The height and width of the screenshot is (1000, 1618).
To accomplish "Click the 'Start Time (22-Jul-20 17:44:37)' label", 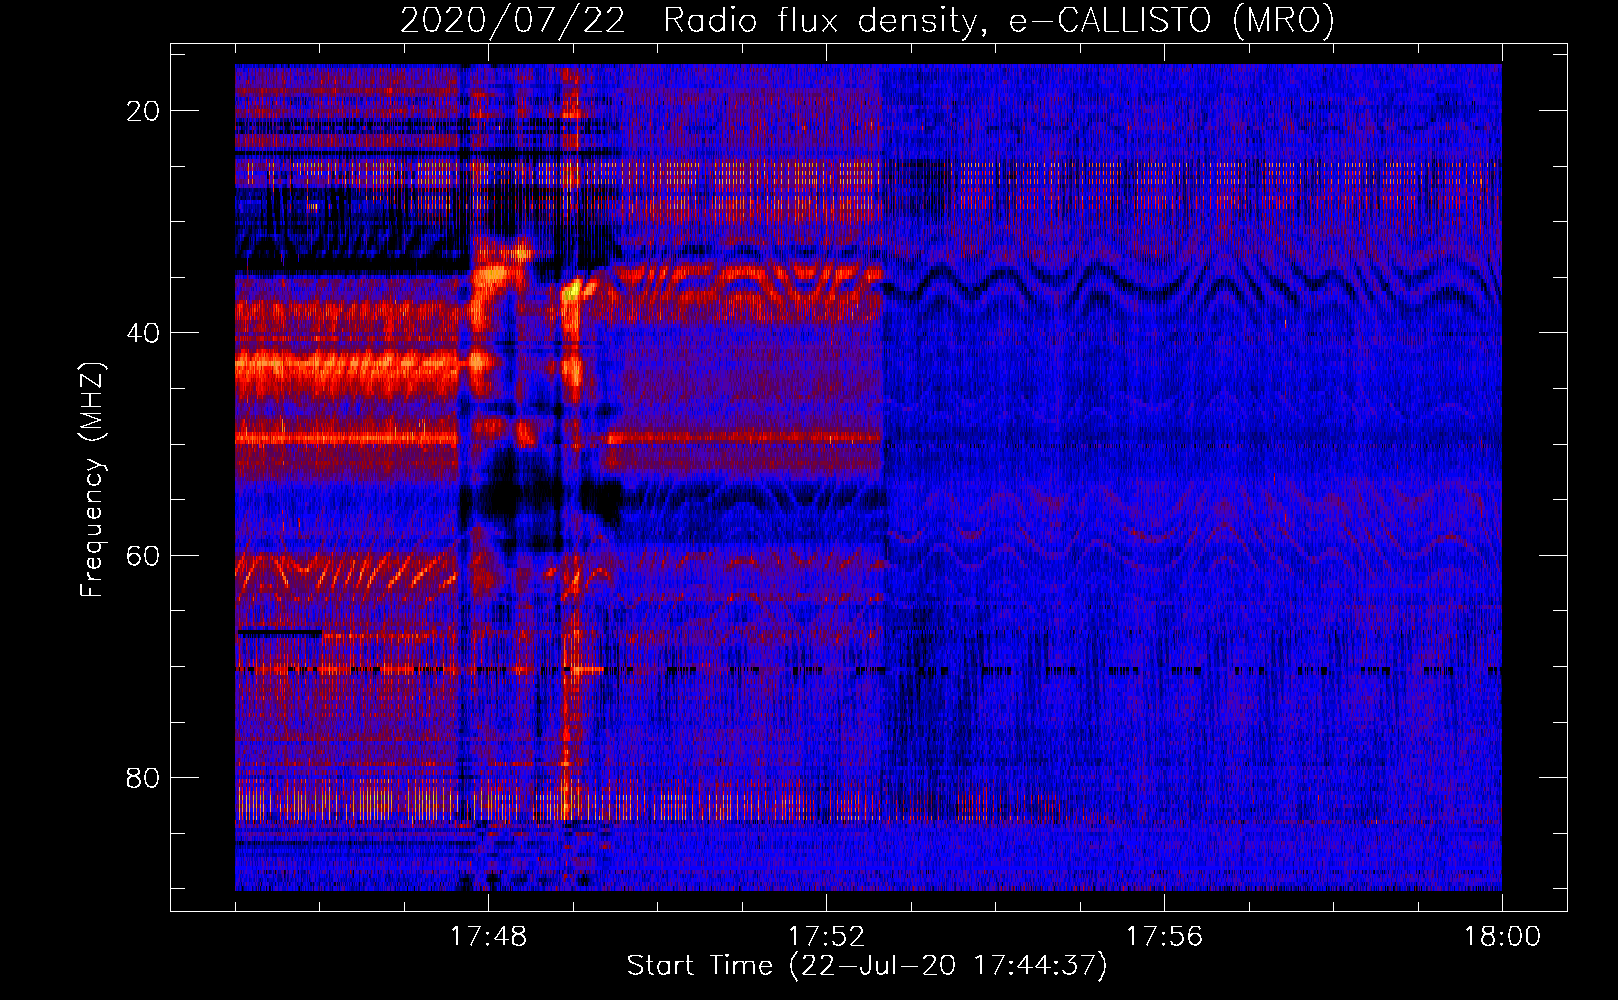I will (867, 966).
